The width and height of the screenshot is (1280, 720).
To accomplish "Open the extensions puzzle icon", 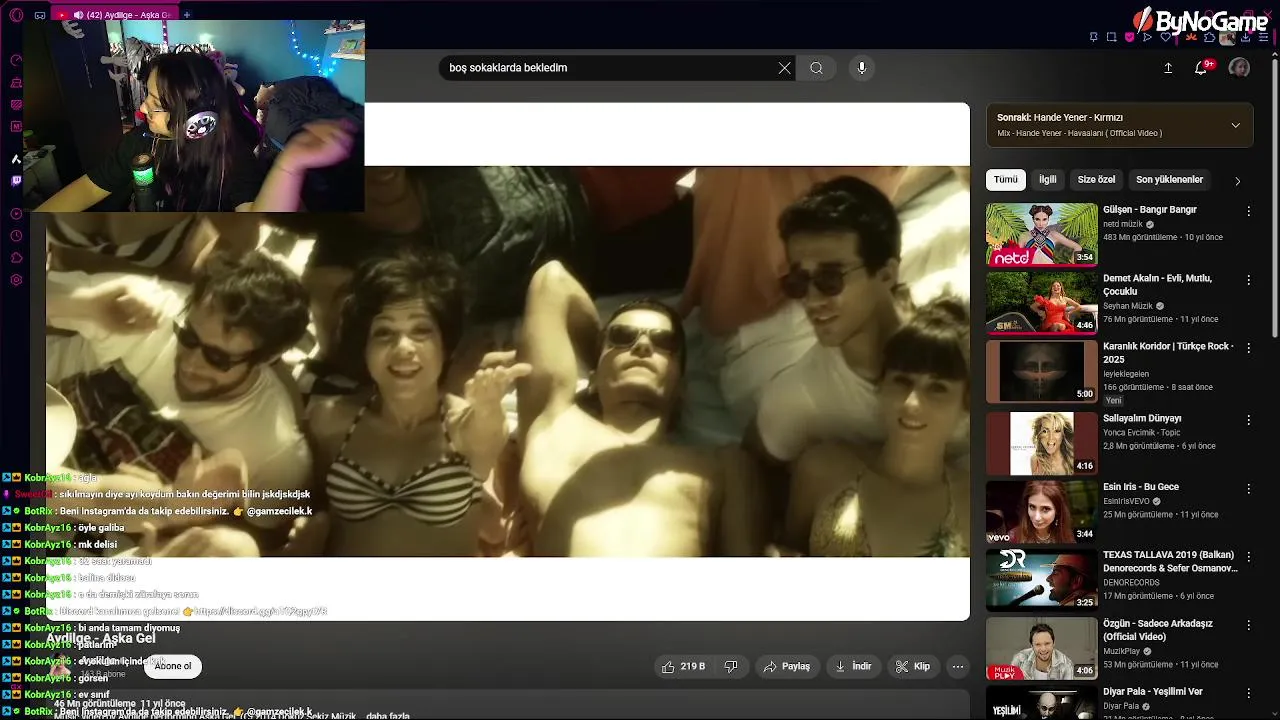I will coord(1209,37).
